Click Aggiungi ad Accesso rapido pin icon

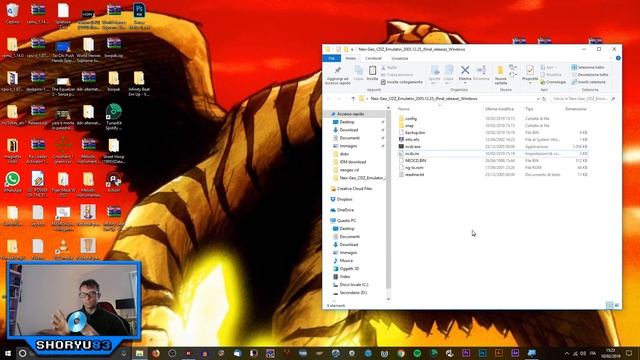[338, 71]
